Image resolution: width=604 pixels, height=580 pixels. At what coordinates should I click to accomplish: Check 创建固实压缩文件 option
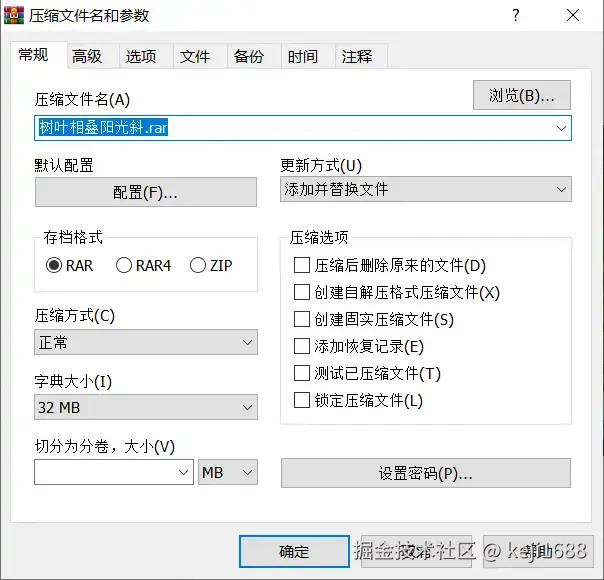(302, 320)
